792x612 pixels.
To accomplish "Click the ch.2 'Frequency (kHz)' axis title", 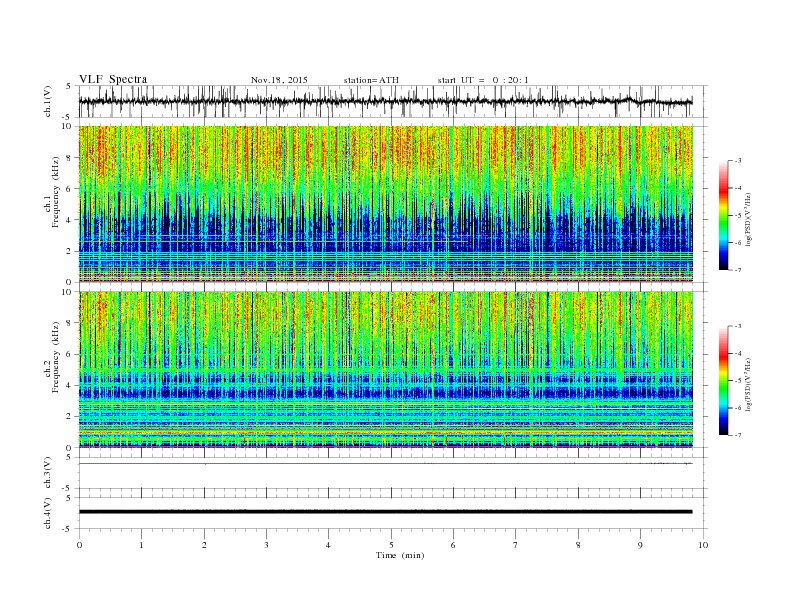I will pyautogui.click(x=56, y=357).
